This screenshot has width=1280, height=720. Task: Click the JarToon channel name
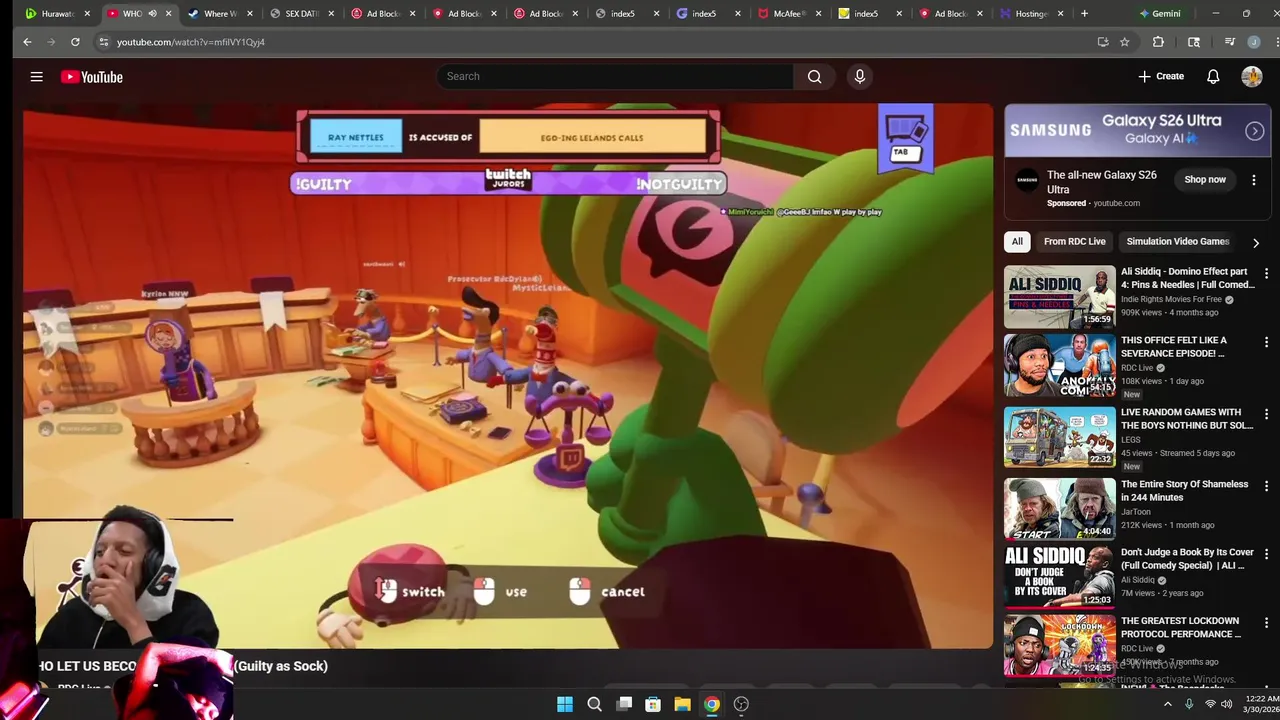pos(1136,512)
